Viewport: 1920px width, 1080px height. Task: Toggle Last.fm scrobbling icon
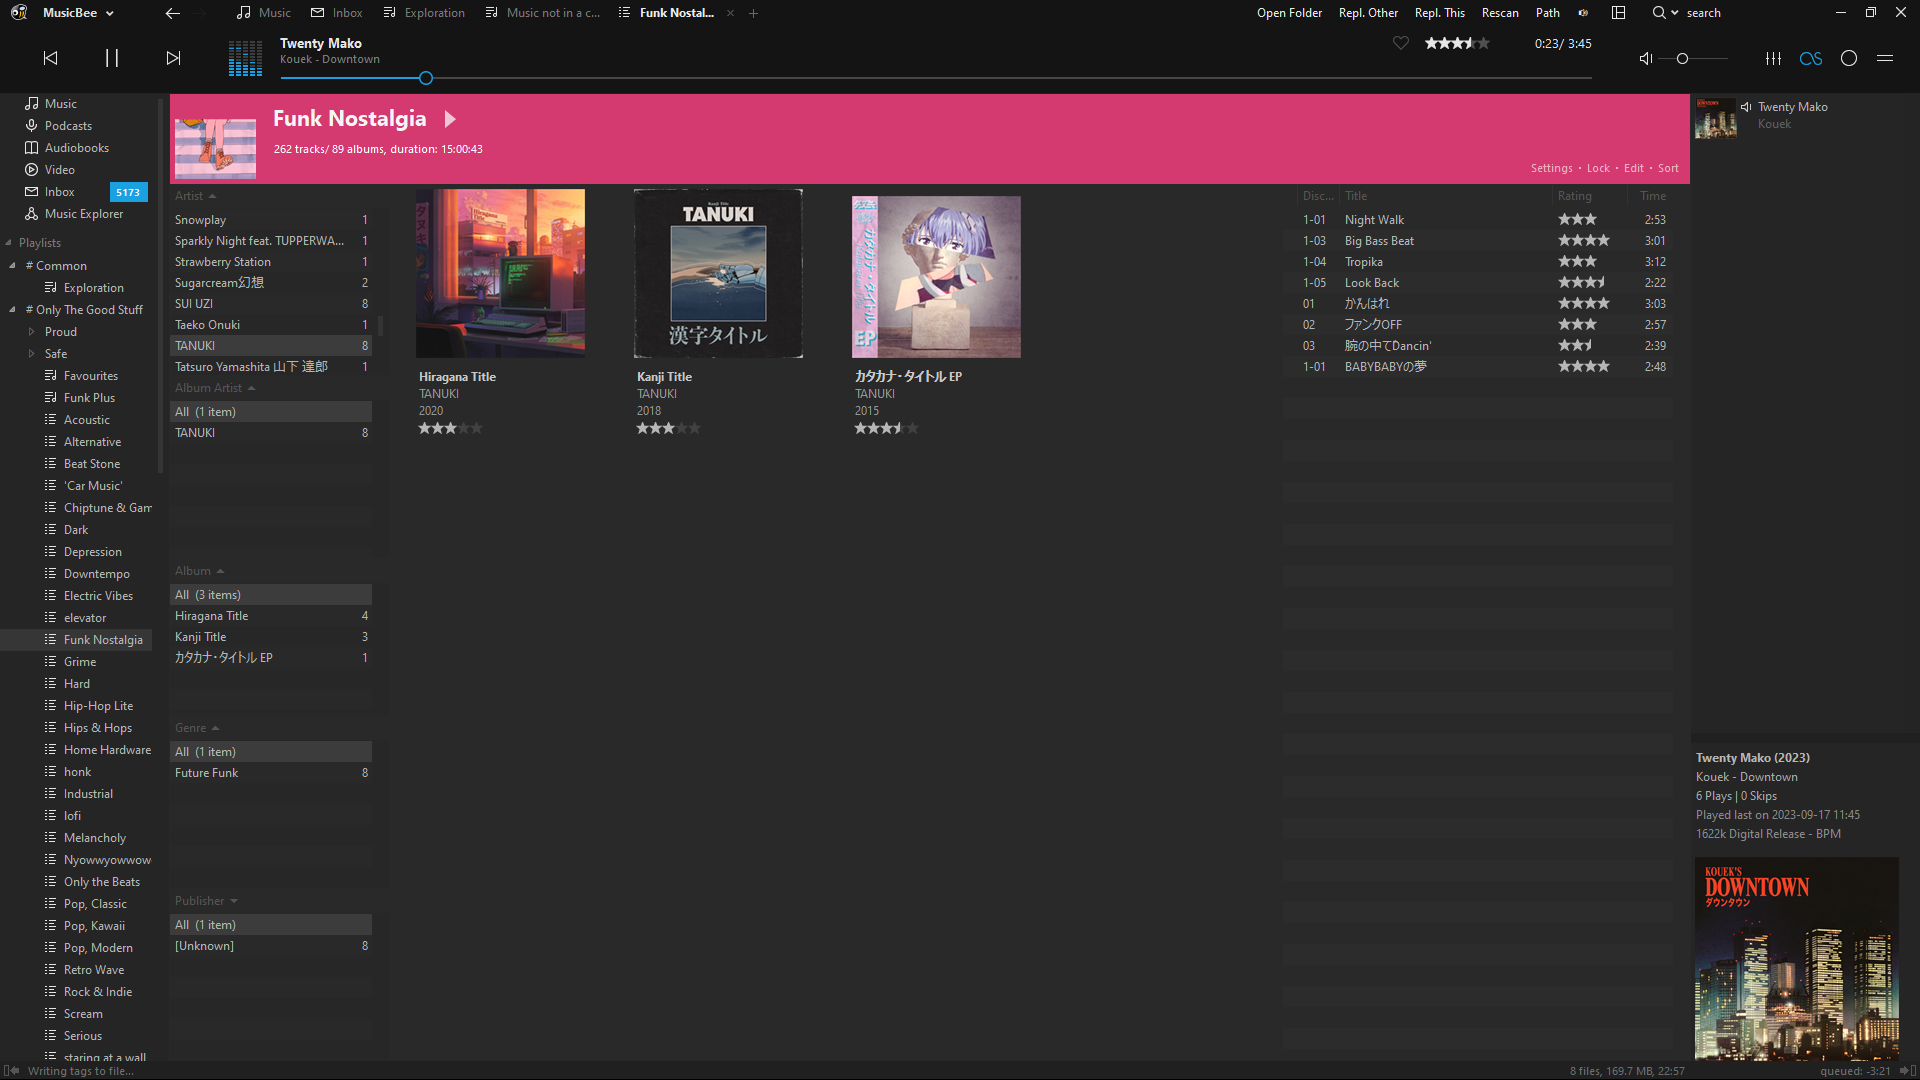pos(1811,58)
